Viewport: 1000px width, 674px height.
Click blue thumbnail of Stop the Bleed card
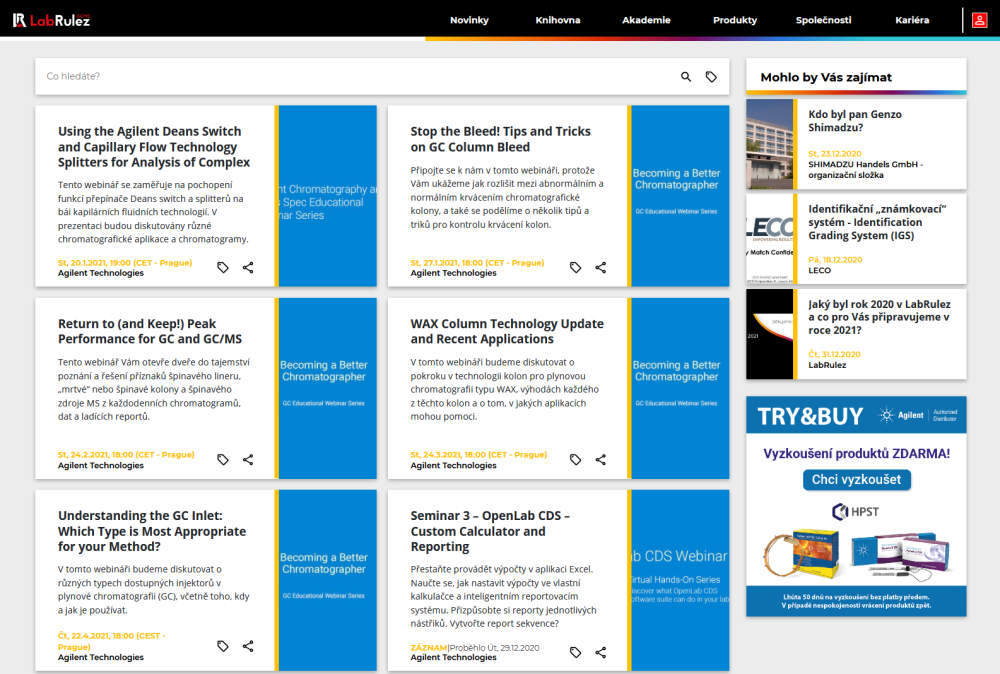pos(680,196)
